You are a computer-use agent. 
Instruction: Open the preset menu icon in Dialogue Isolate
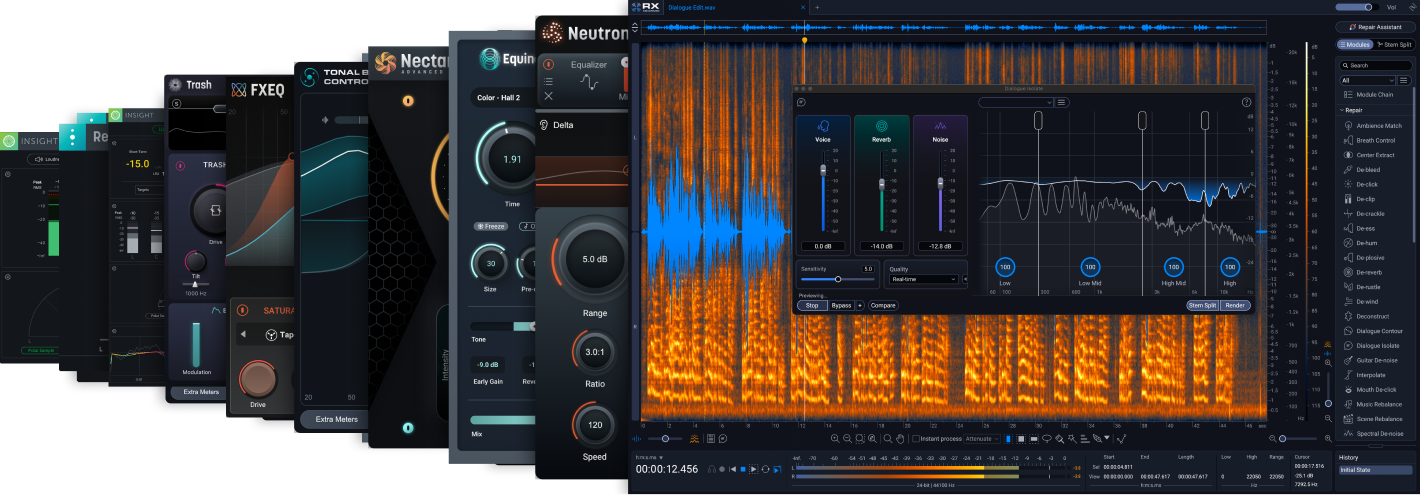tap(1061, 102)
